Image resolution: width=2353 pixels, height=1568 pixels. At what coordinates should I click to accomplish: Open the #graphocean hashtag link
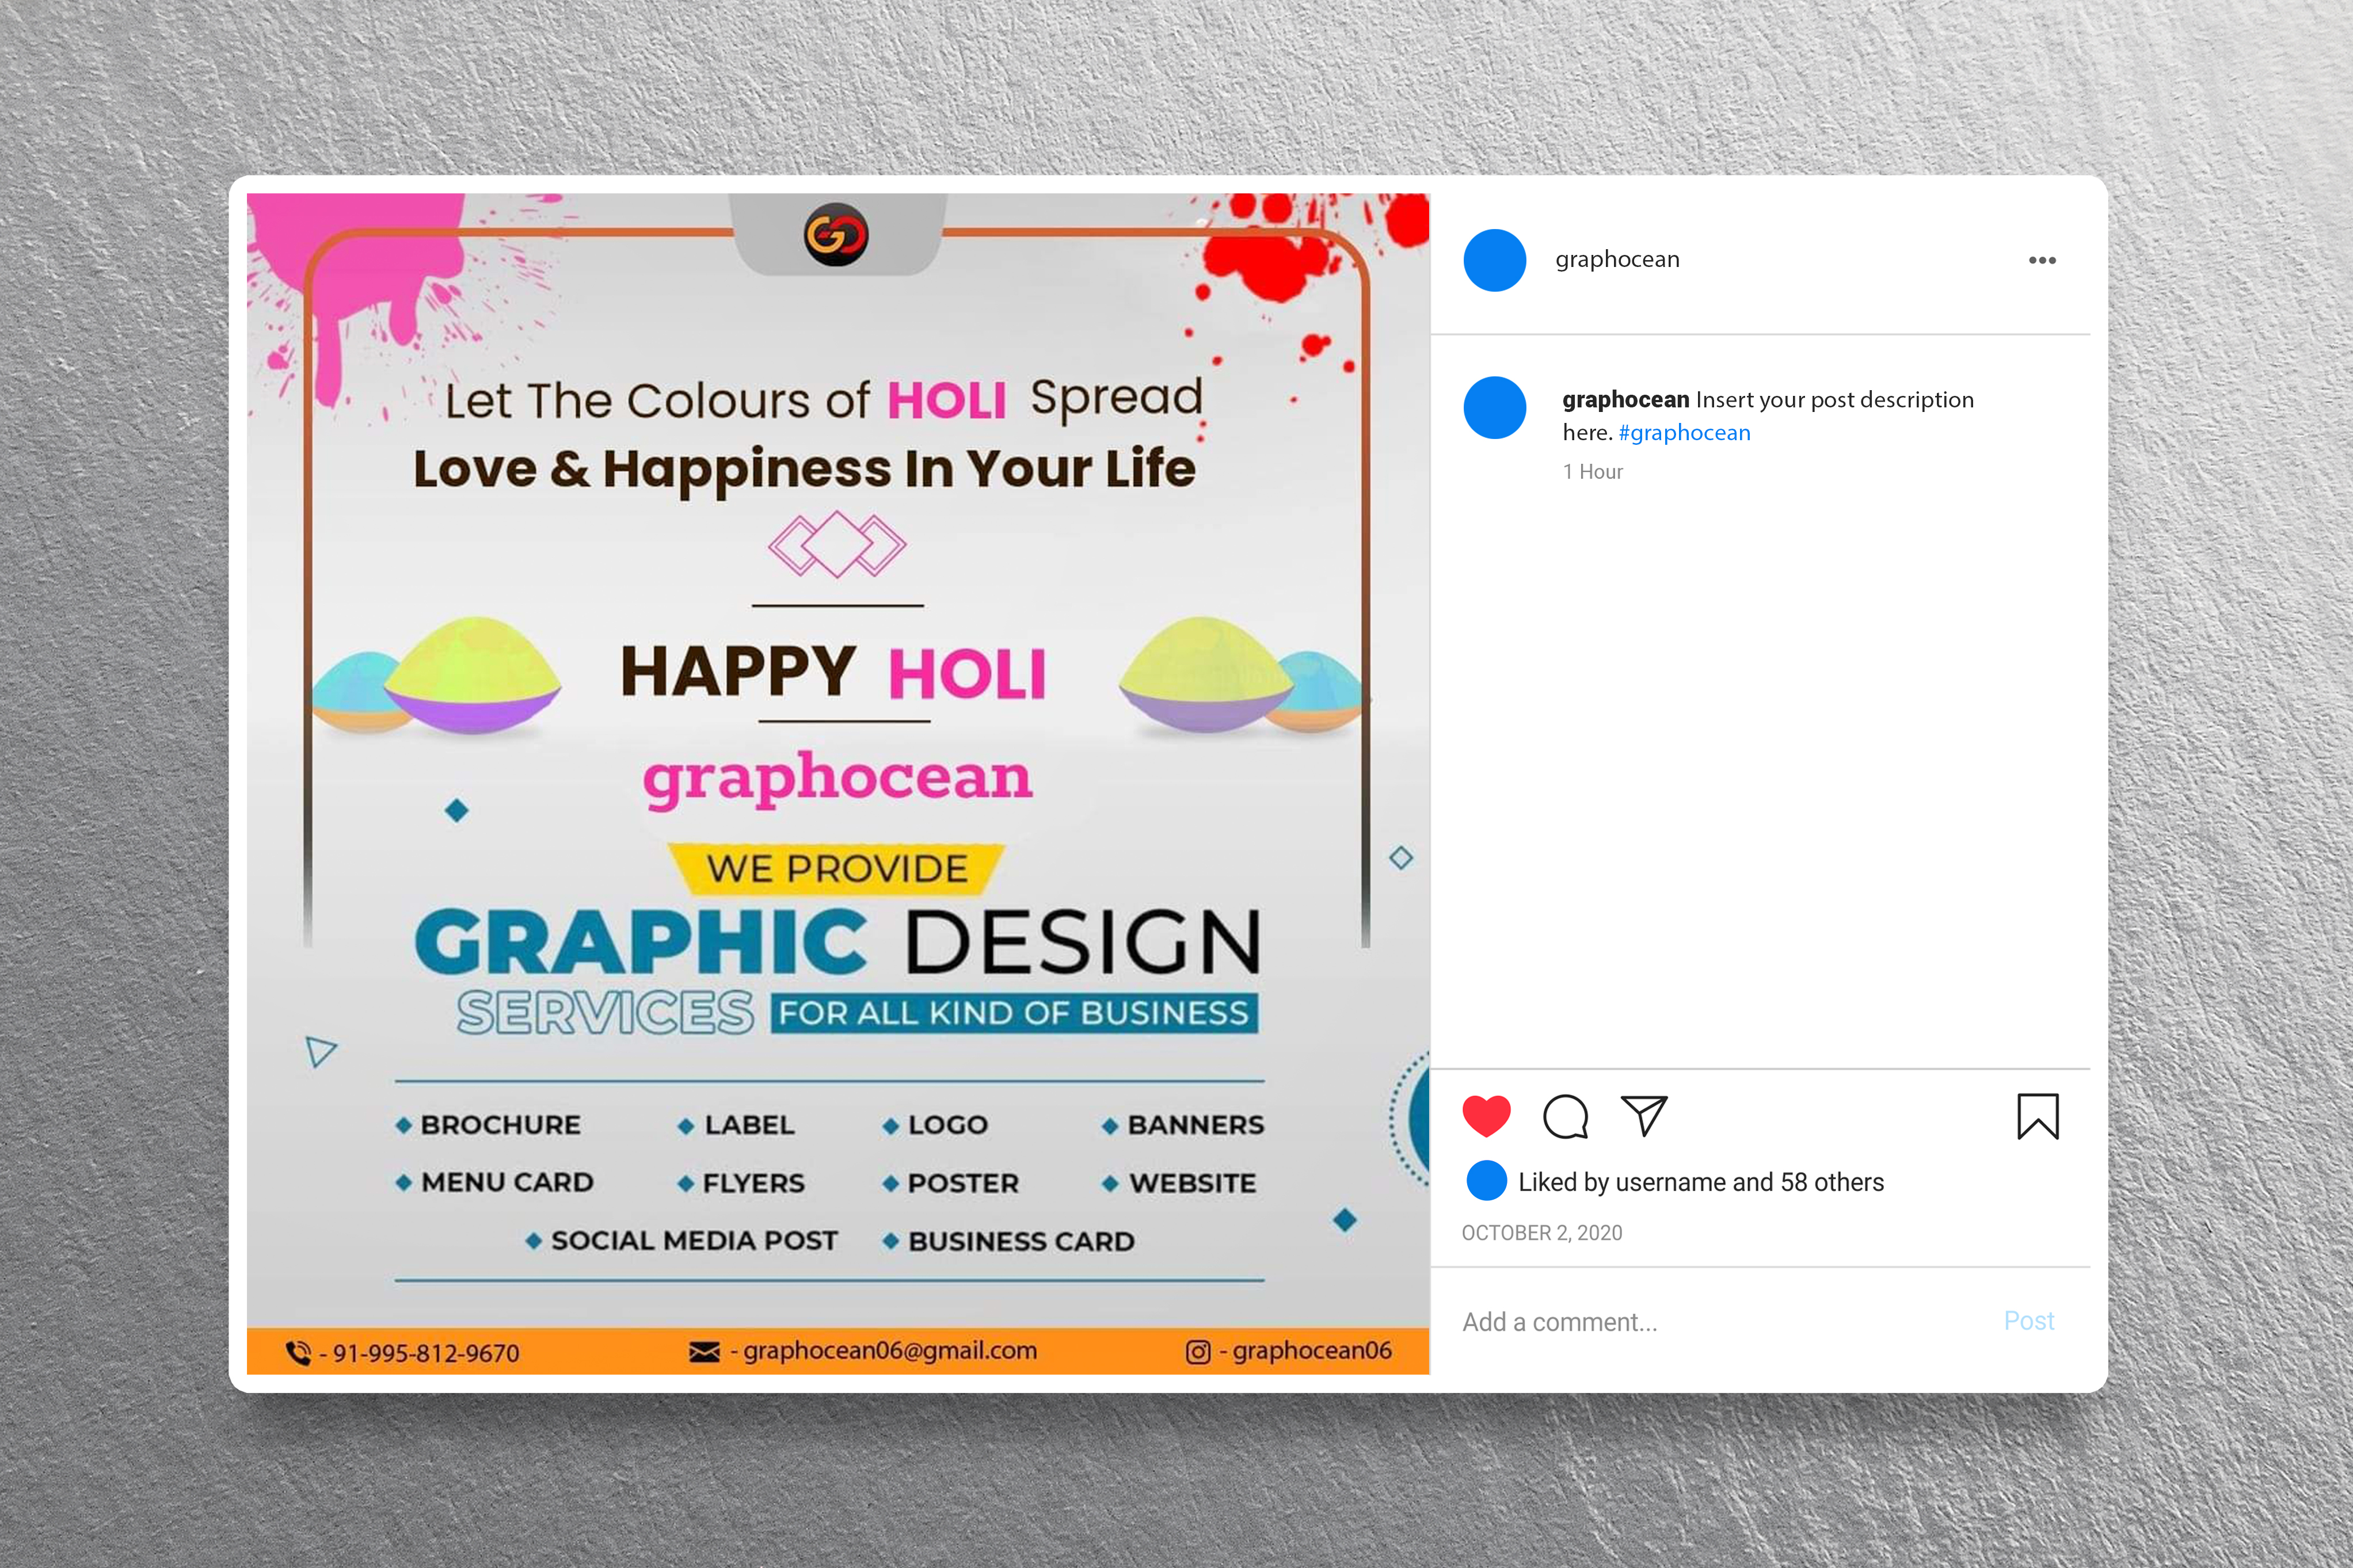click(x=1684, y=432)
